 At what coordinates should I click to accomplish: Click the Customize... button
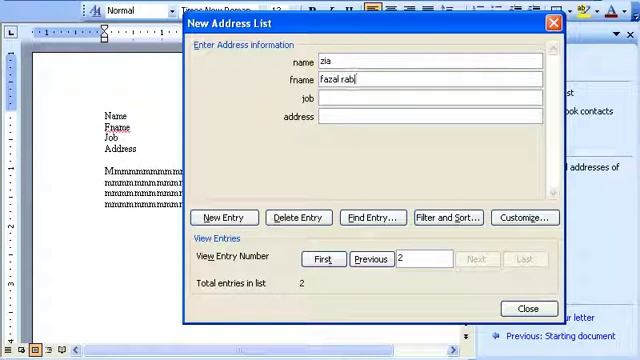[x=525, y=218]
